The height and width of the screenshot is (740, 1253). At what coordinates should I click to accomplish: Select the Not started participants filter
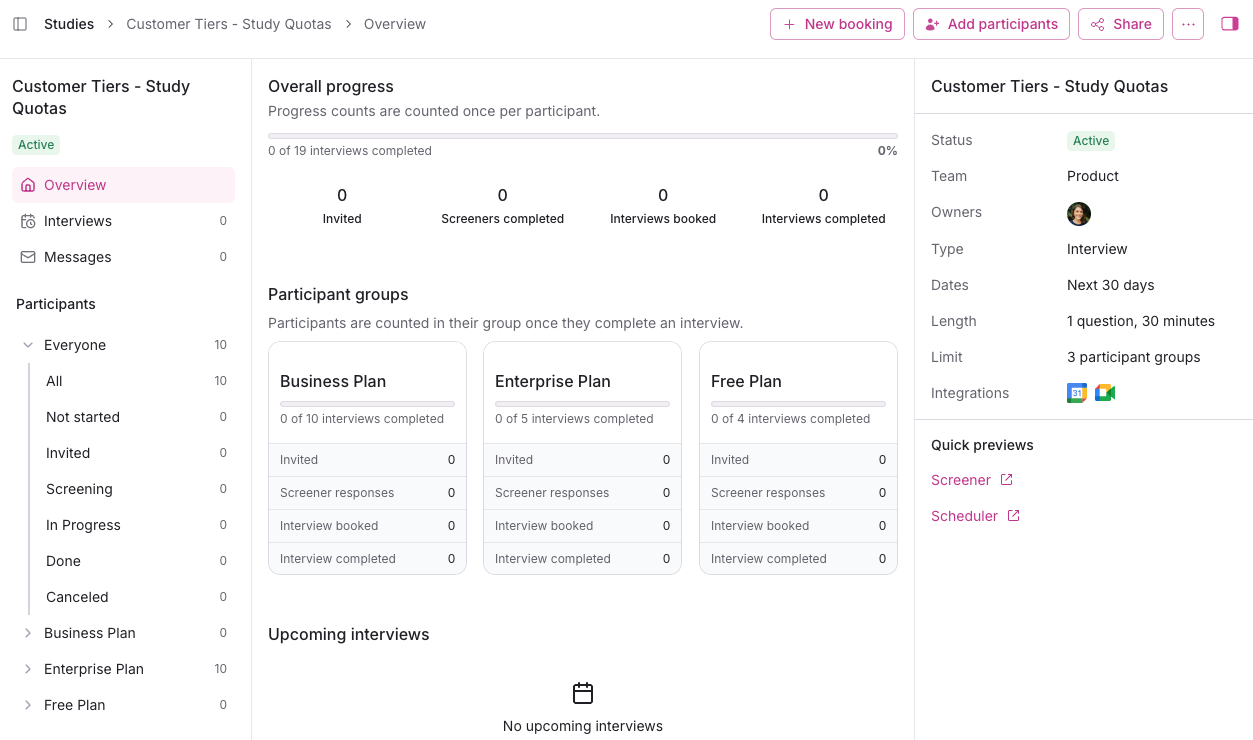coord(83,417)
